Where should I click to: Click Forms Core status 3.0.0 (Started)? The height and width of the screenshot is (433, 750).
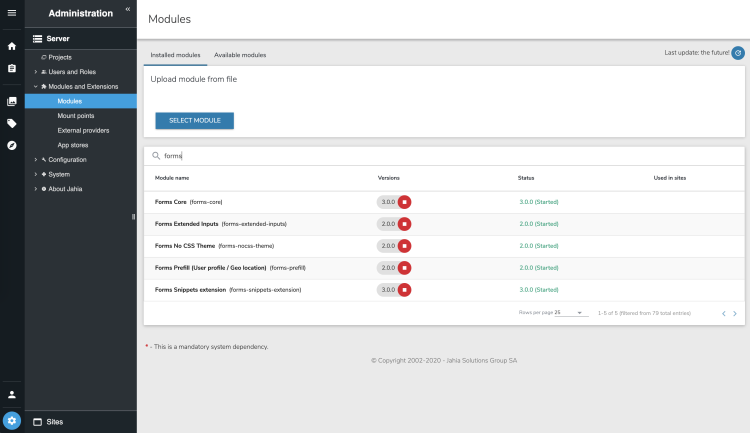click(x=539, y=202)
